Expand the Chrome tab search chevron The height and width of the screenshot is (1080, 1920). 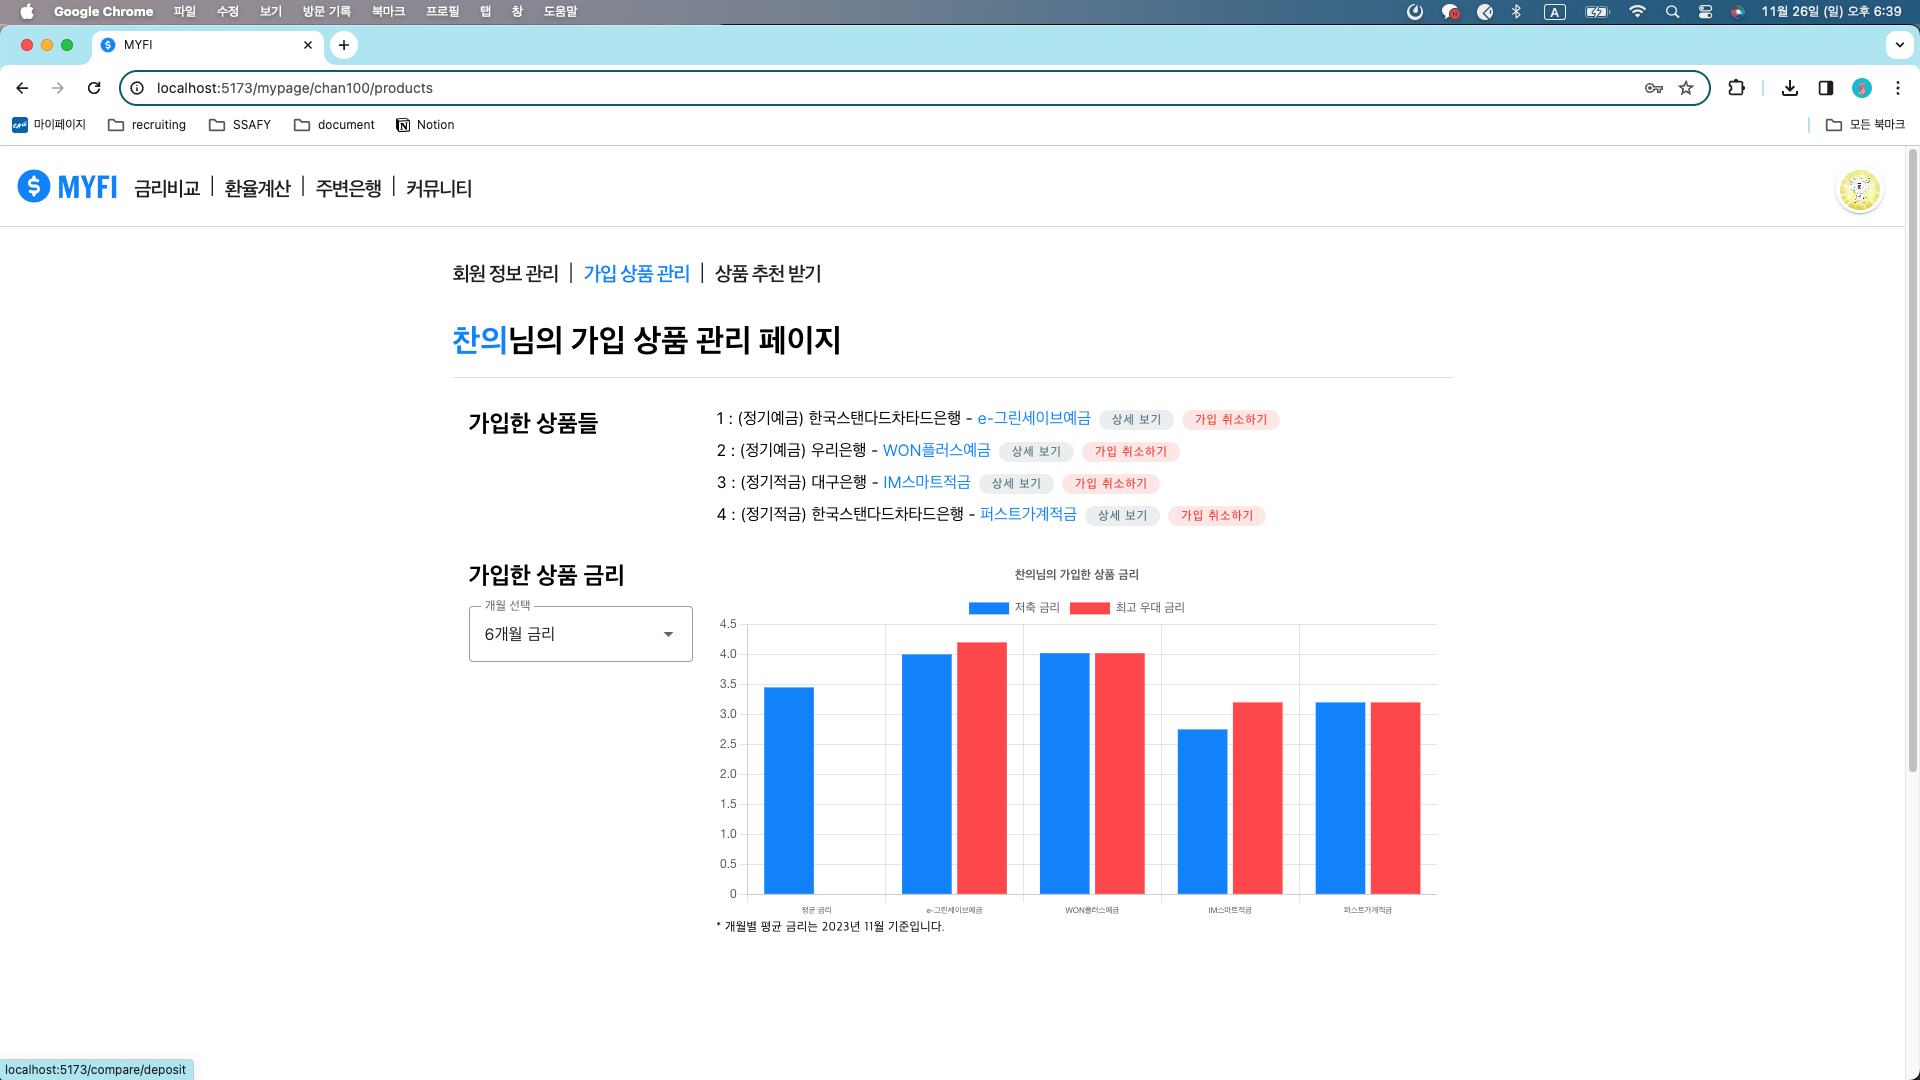[x=1899, y=45]
